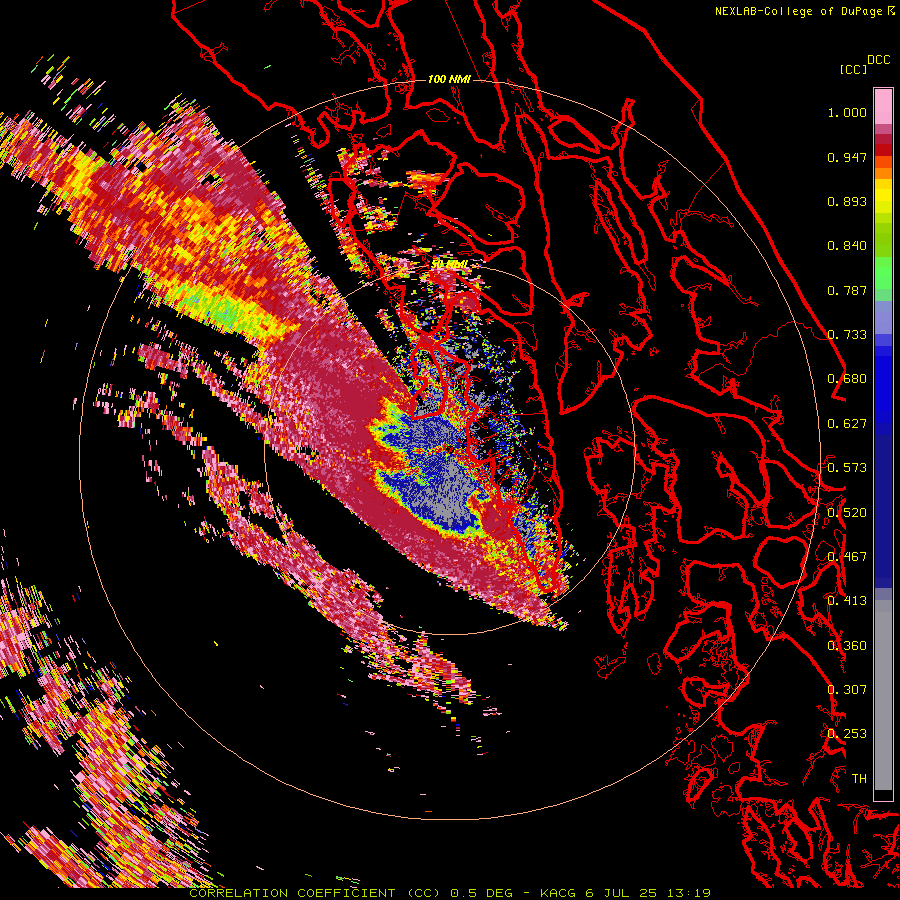
Task: Click the NEXLAB-College of DuPage credit text
Action: click(x=798, y=11)
